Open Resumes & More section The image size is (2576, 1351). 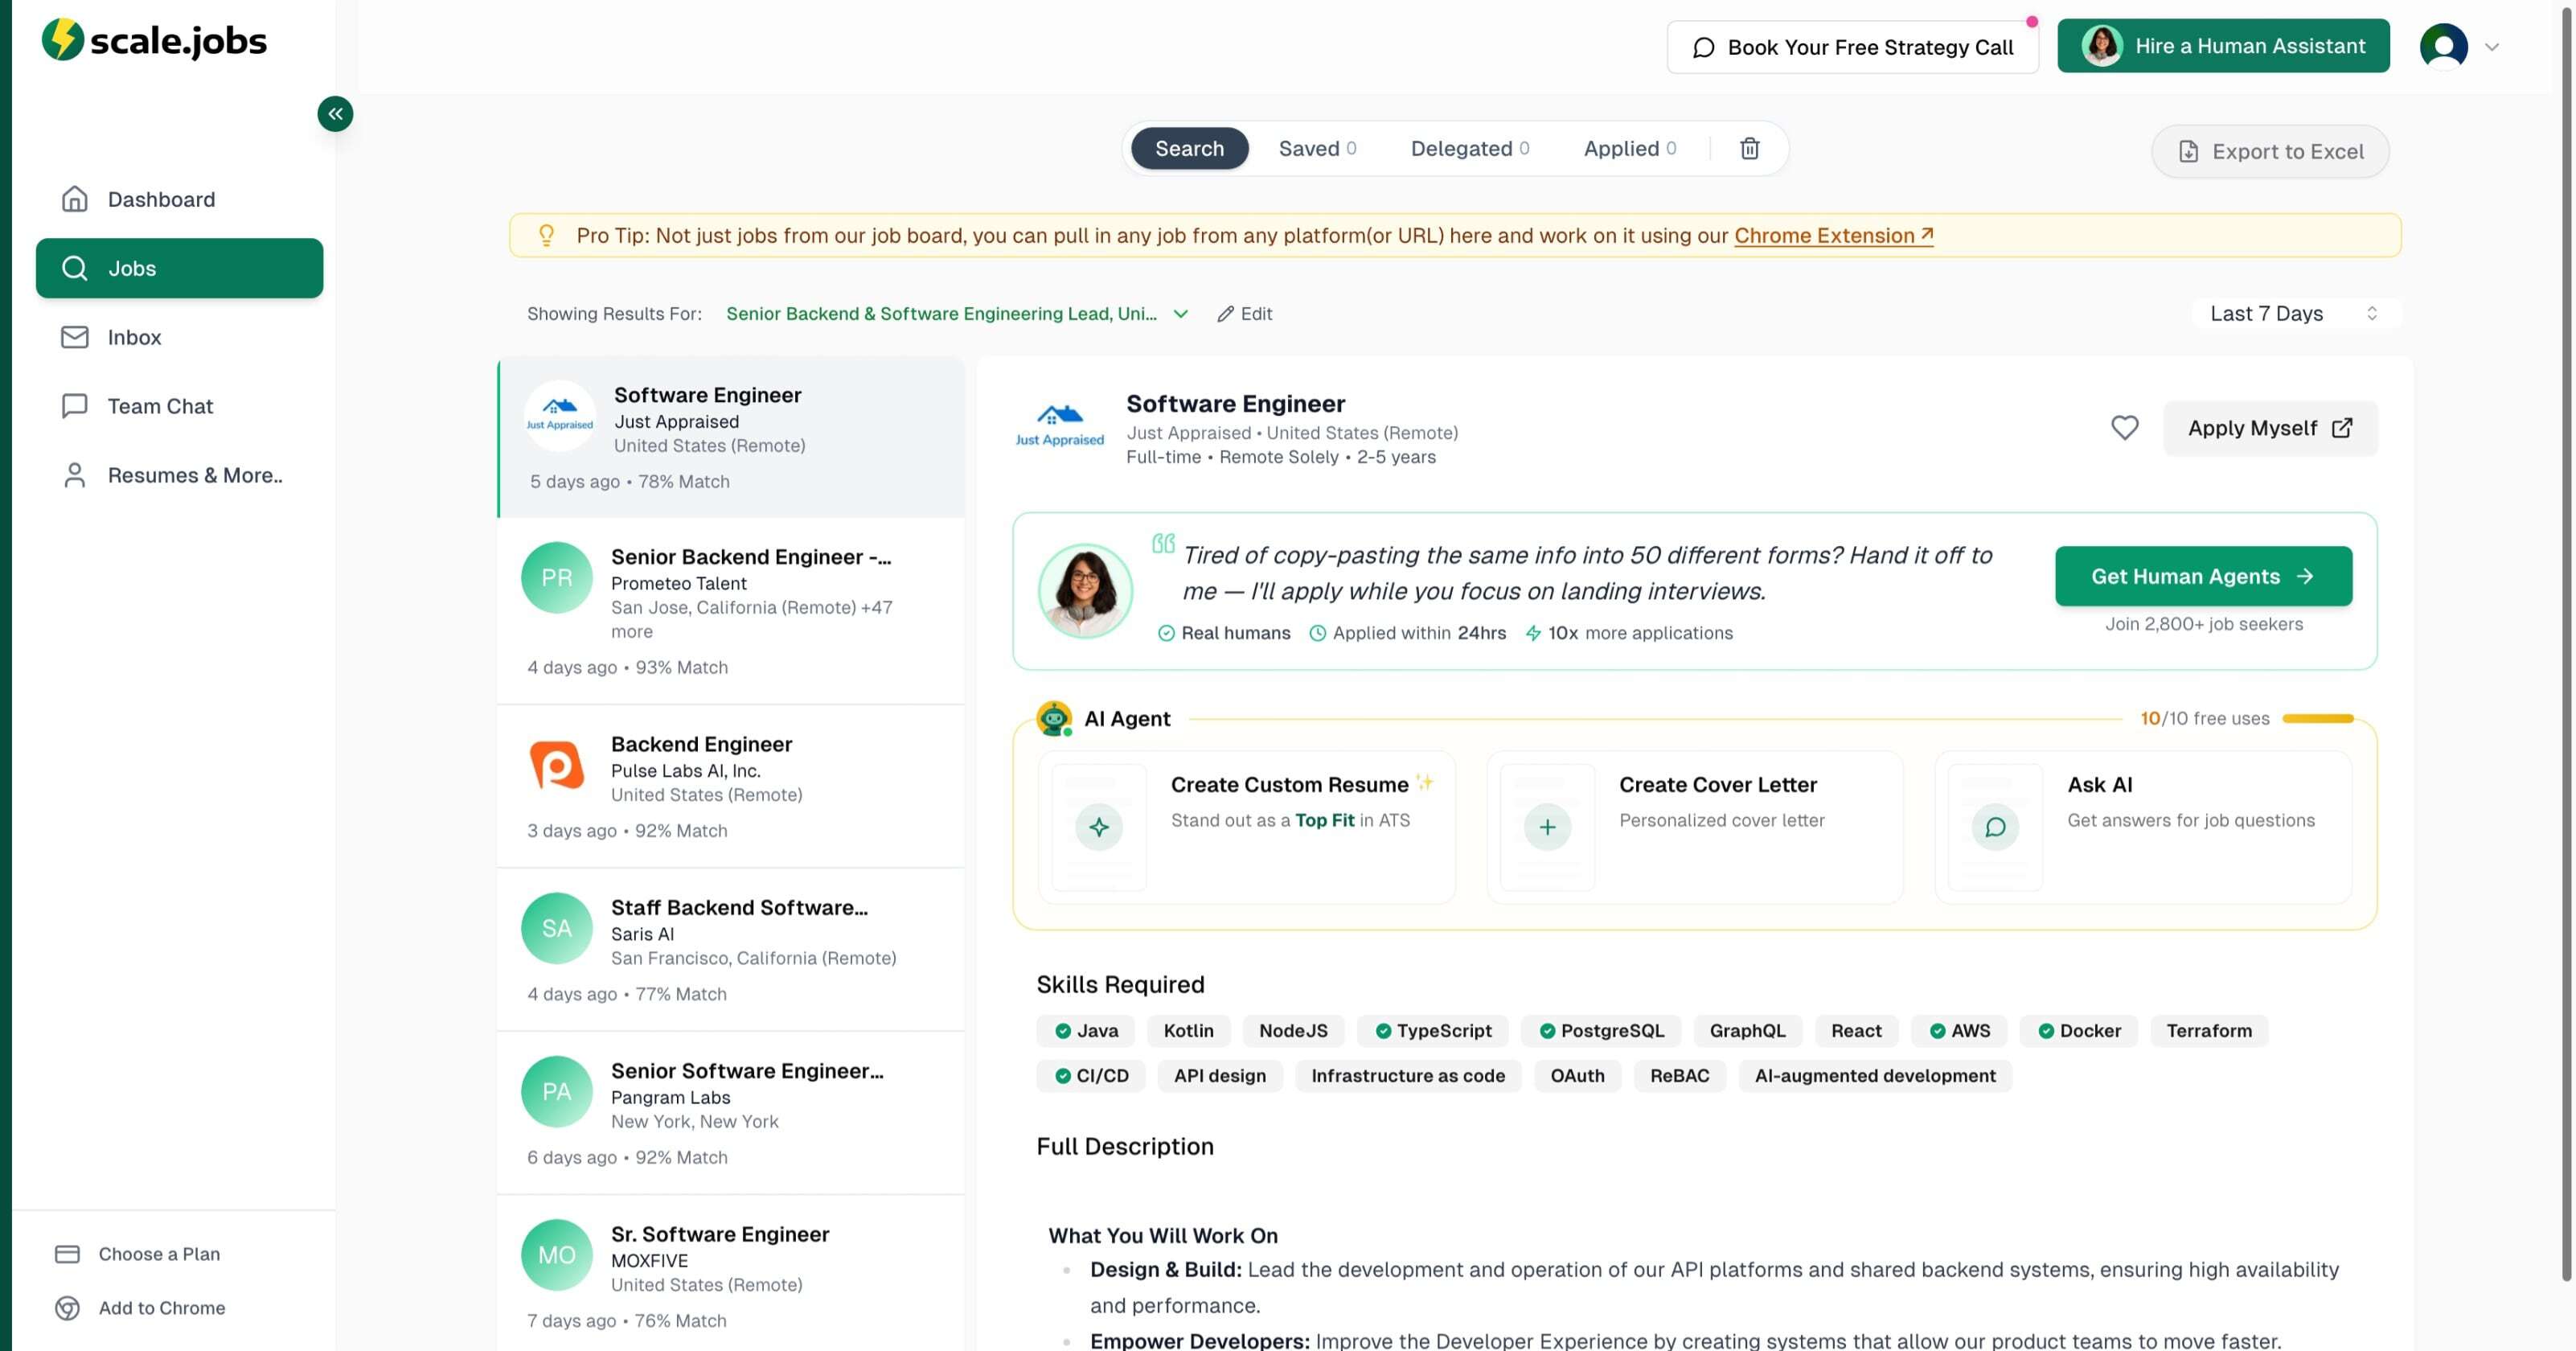tap(180, 475)
